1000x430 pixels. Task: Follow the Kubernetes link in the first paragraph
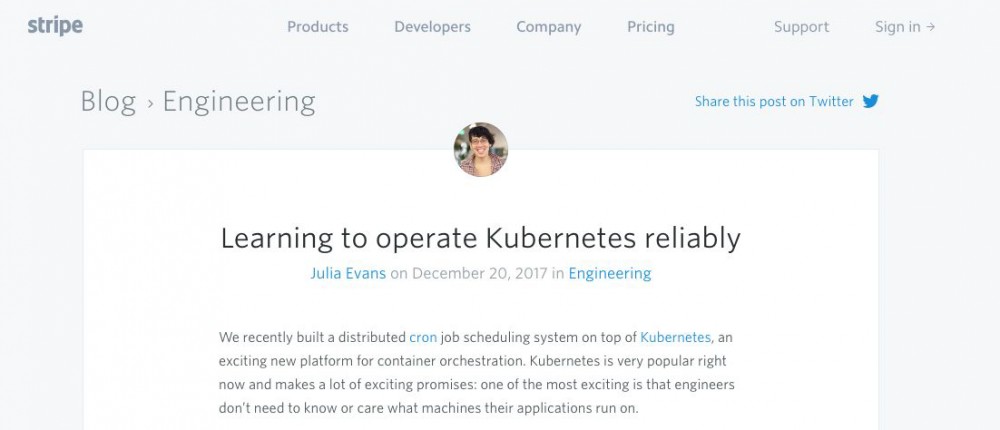pyautogui.click(x=675, y=338)
